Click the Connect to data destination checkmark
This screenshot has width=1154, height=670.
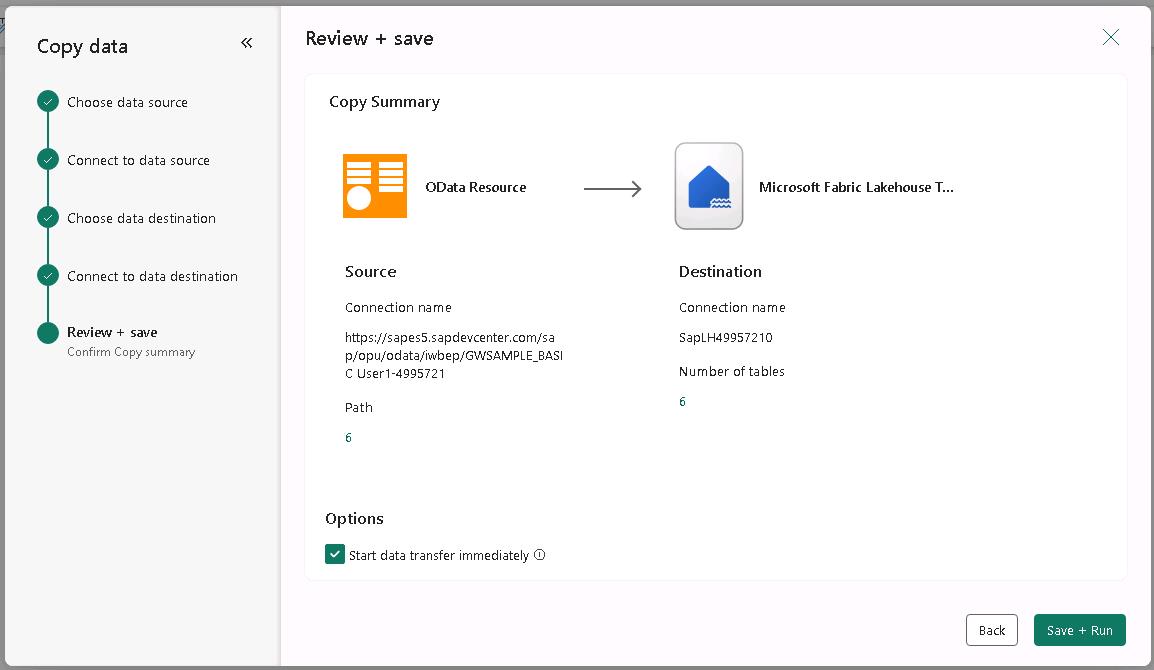click(x=48, y=276)
